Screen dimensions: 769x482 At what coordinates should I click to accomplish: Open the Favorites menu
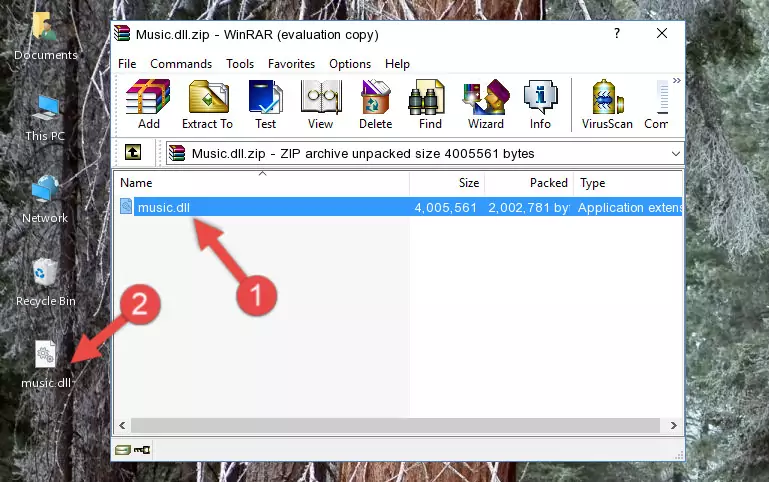(x=291, y=64)
